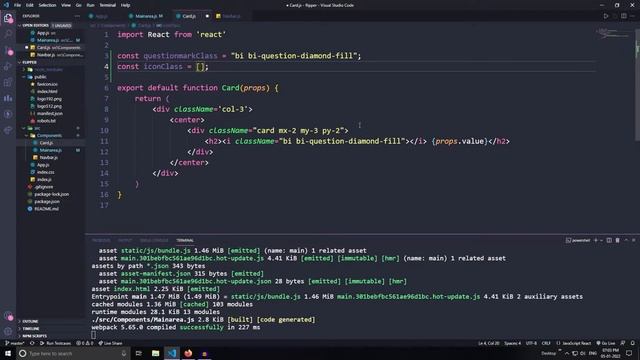Click the unsaved dot on Card.js tab
The height and width of the screenshot is (360, 640).
click(x=207, y=16)
